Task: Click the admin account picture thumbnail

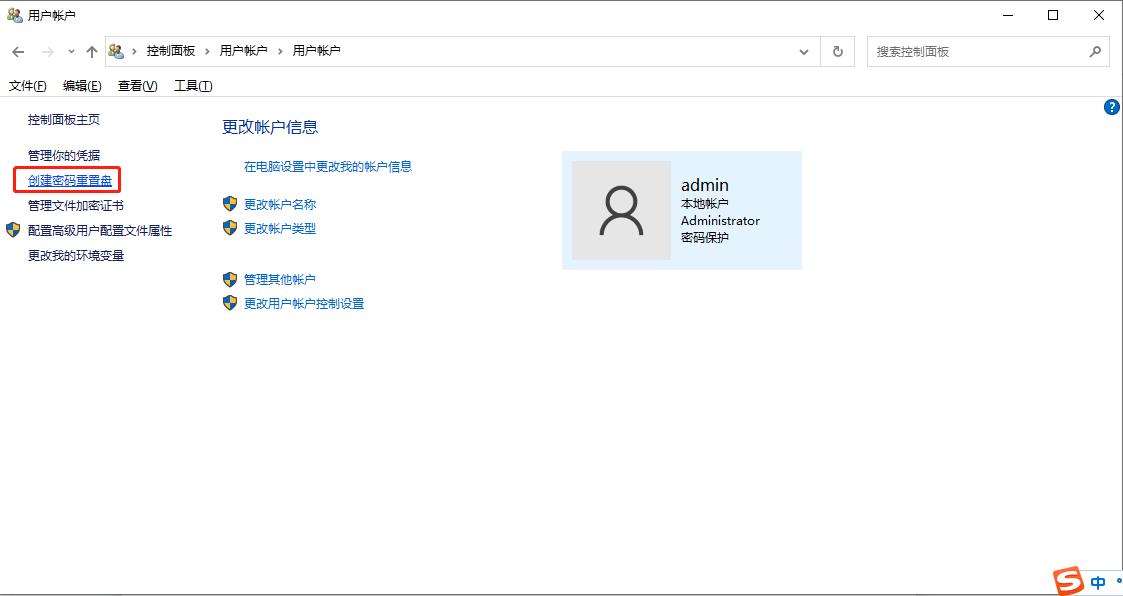Action: pyautogui.click(x=621, y=210)
